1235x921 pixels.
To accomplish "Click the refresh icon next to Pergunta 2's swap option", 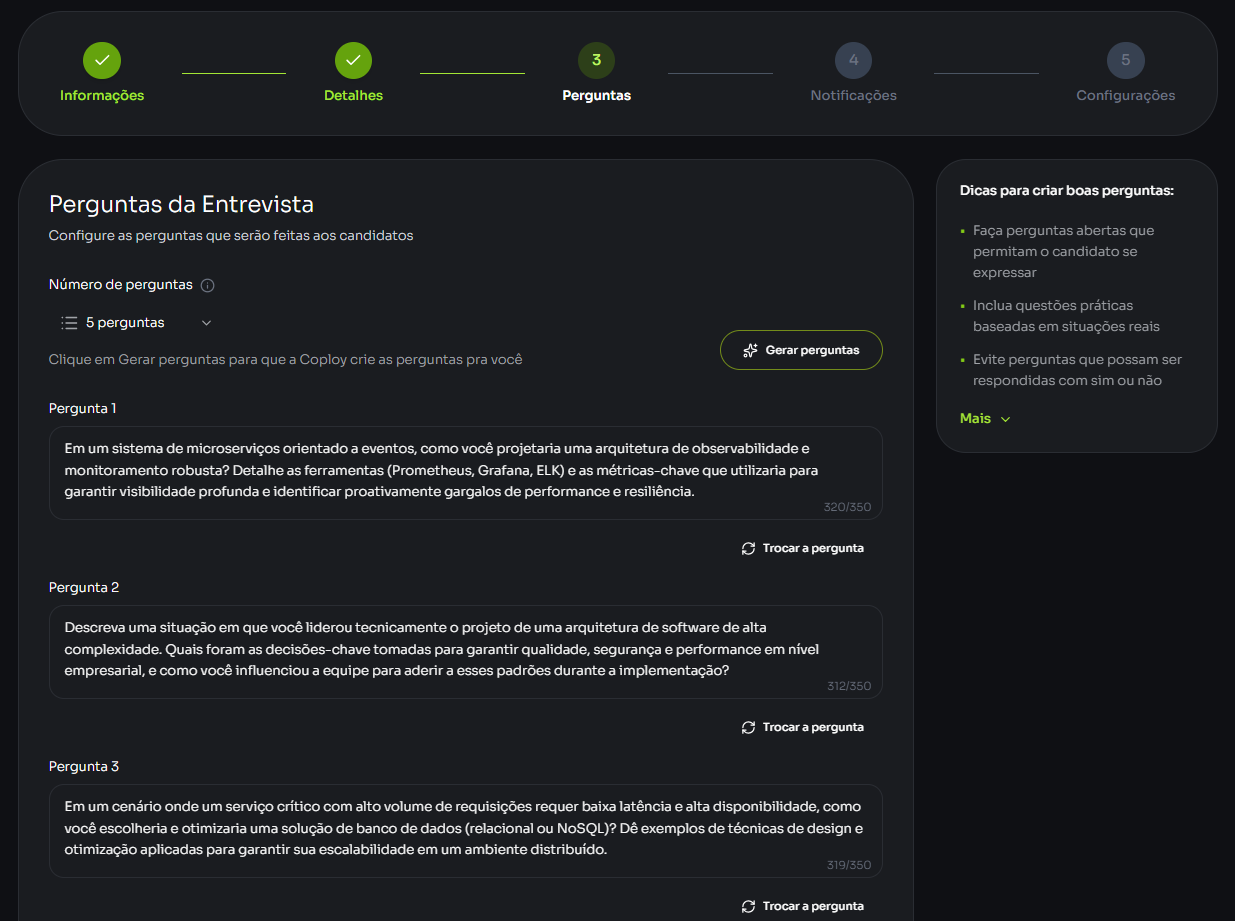I will coord(747,726).
